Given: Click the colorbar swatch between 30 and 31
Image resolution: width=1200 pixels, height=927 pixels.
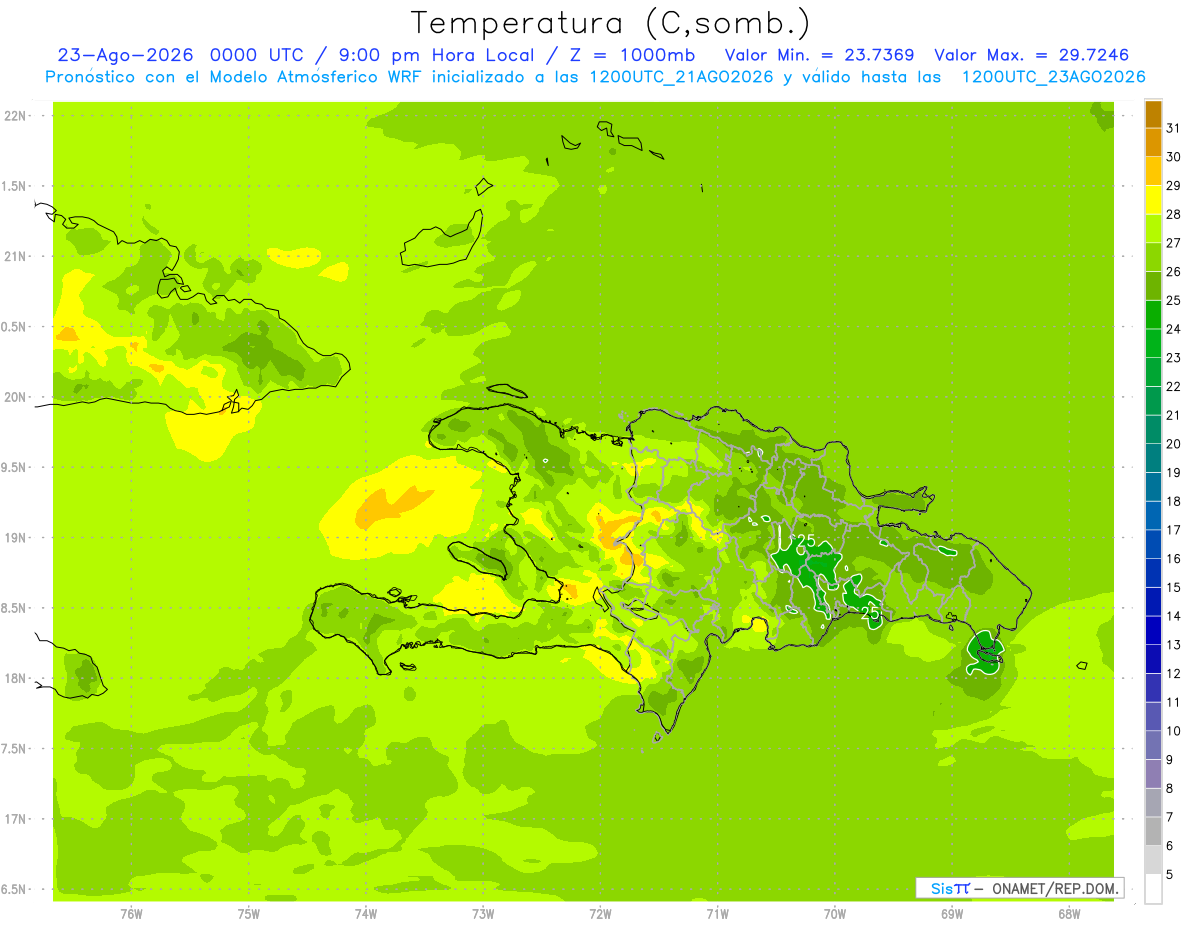Looking at the screenshot, I should coord(1153,142).
